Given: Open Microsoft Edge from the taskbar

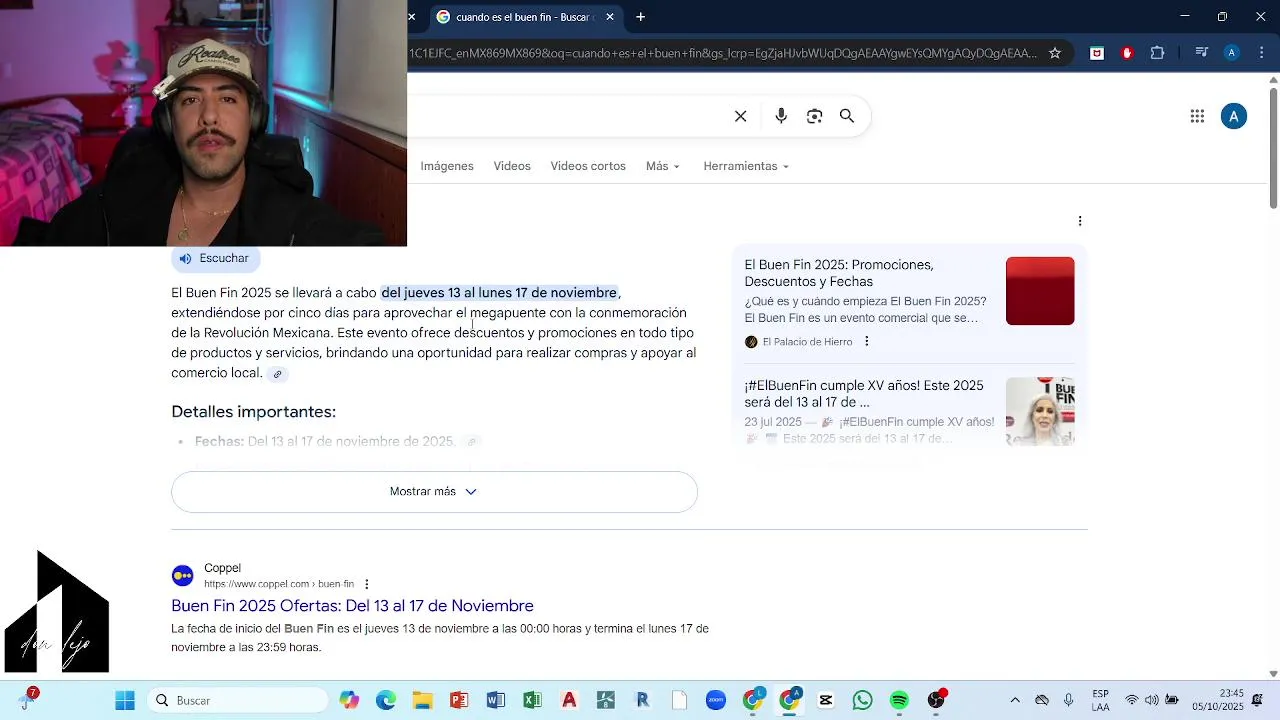Looking at the screenshot, I should click(386, 700).
